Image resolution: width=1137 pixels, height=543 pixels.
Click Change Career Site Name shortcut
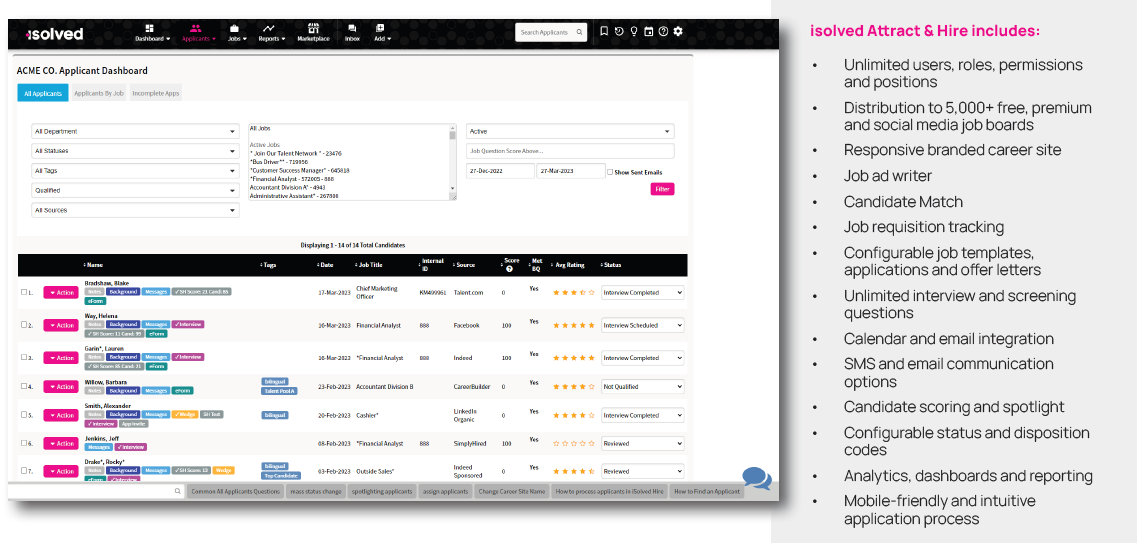(513, 492)
